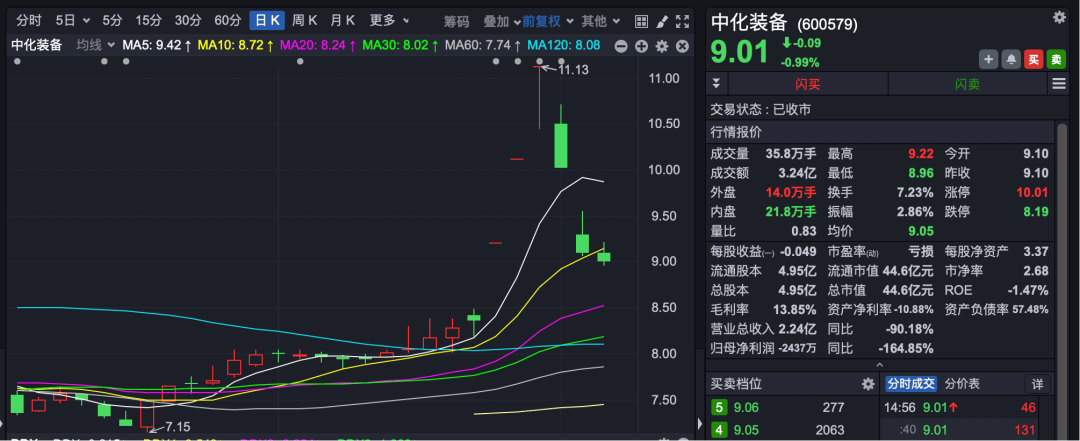The height and width of the screenshot is (441, 1080).
Task: Click the MA10: 8.72 indicator label
Action: (x=236, y=46)
